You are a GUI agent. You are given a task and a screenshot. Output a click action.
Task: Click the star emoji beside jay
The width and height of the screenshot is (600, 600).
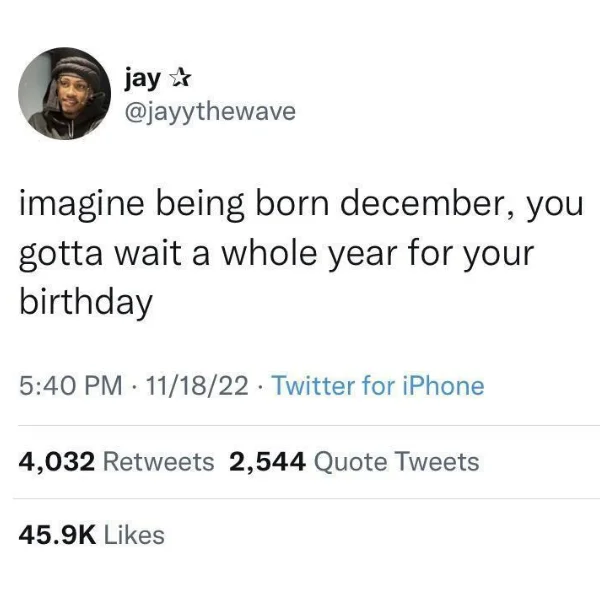[180, 78]
